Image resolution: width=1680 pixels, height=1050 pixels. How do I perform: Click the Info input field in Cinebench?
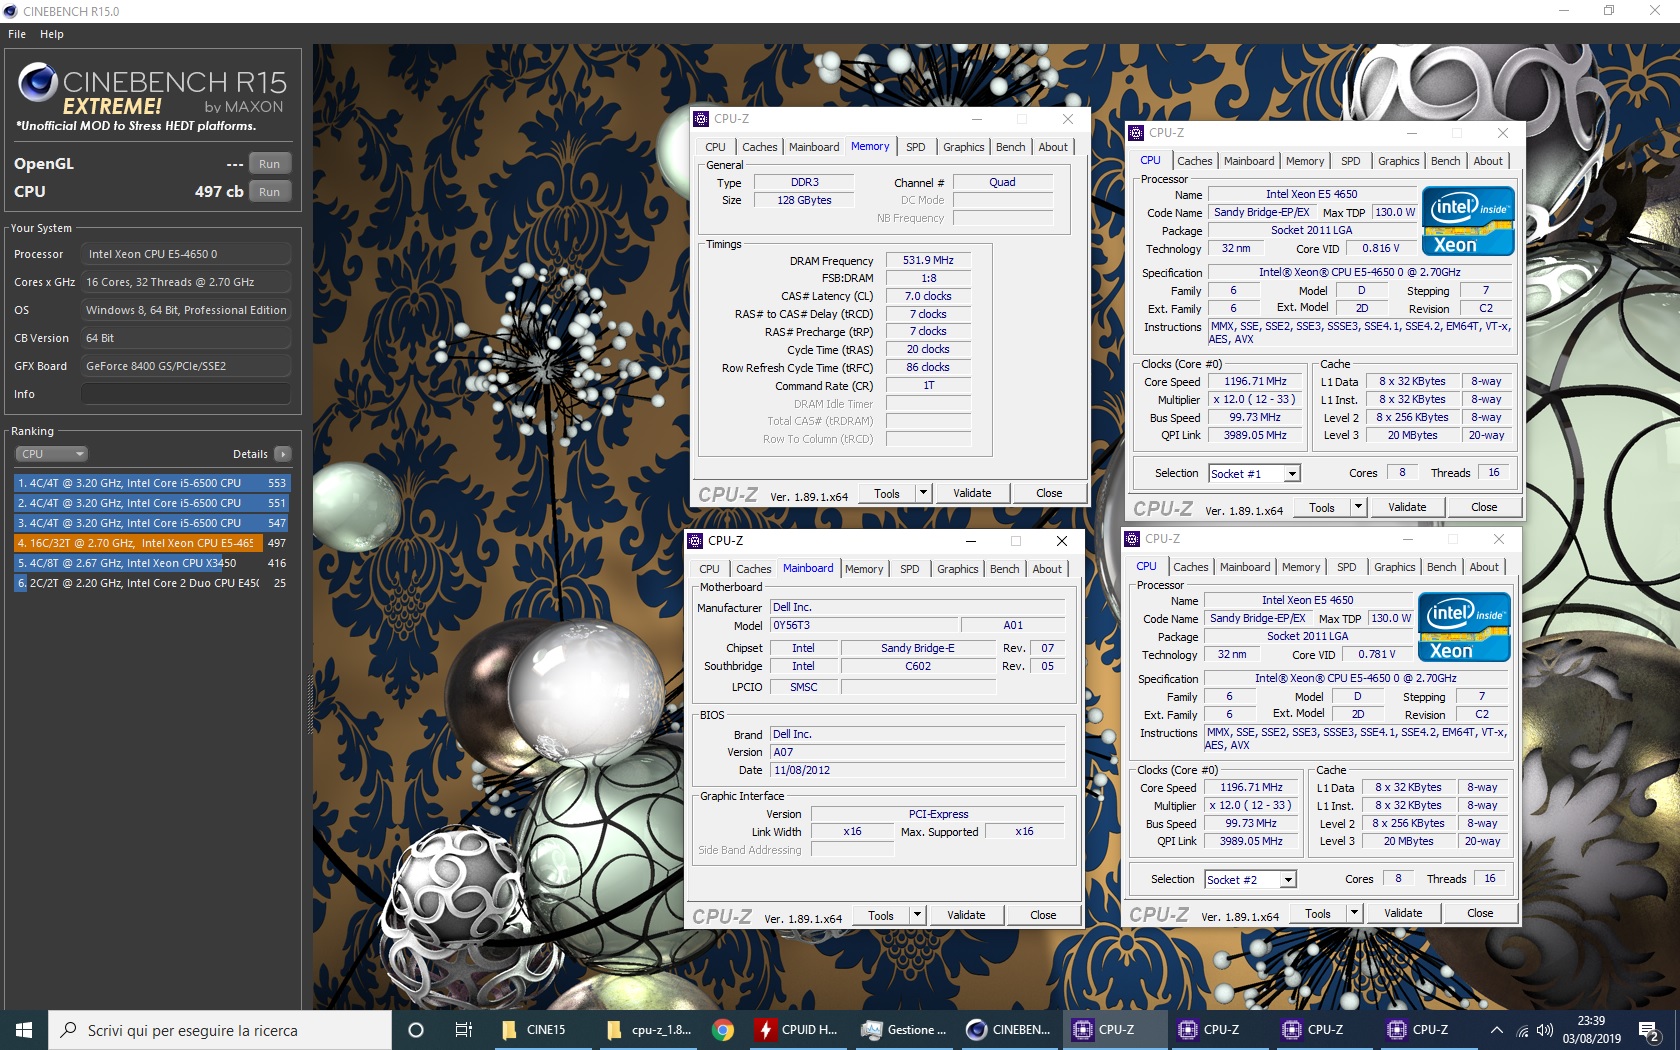(186, 394)
